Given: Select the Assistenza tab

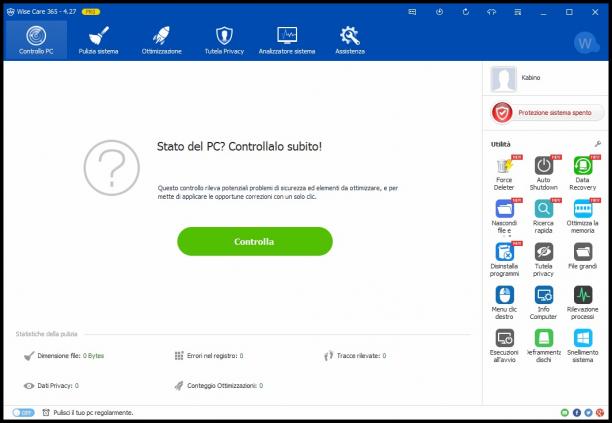Looking at the screenshot, I should tap(350, 40).
